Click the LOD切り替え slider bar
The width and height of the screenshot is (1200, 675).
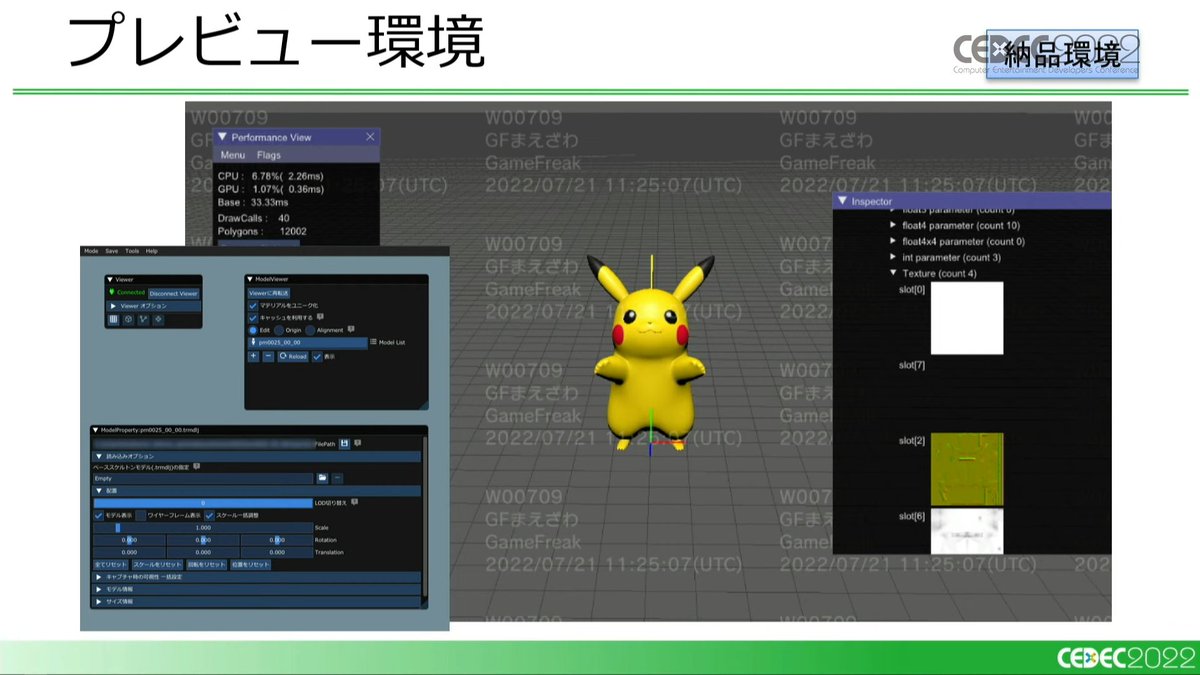coord(203,503)
